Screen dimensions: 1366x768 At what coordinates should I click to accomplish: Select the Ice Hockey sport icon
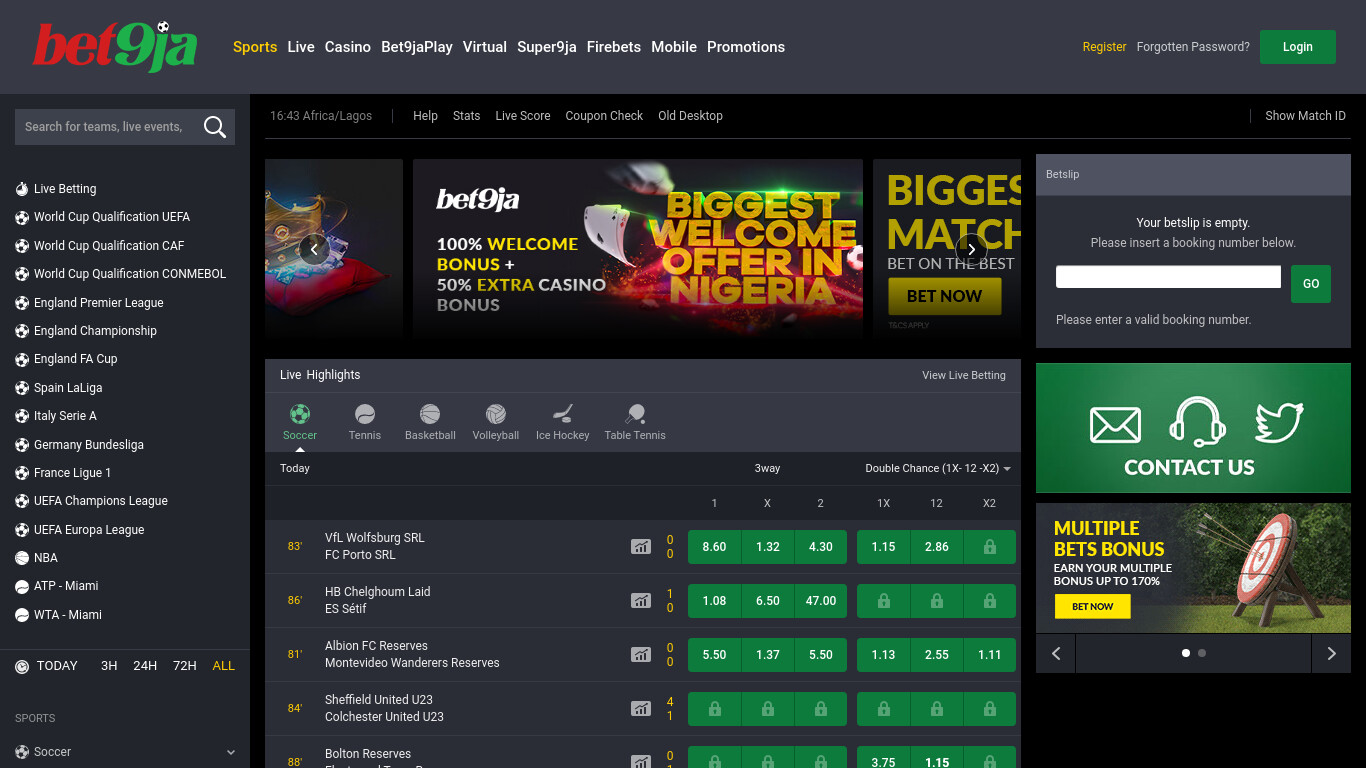[x=563, y=414]
